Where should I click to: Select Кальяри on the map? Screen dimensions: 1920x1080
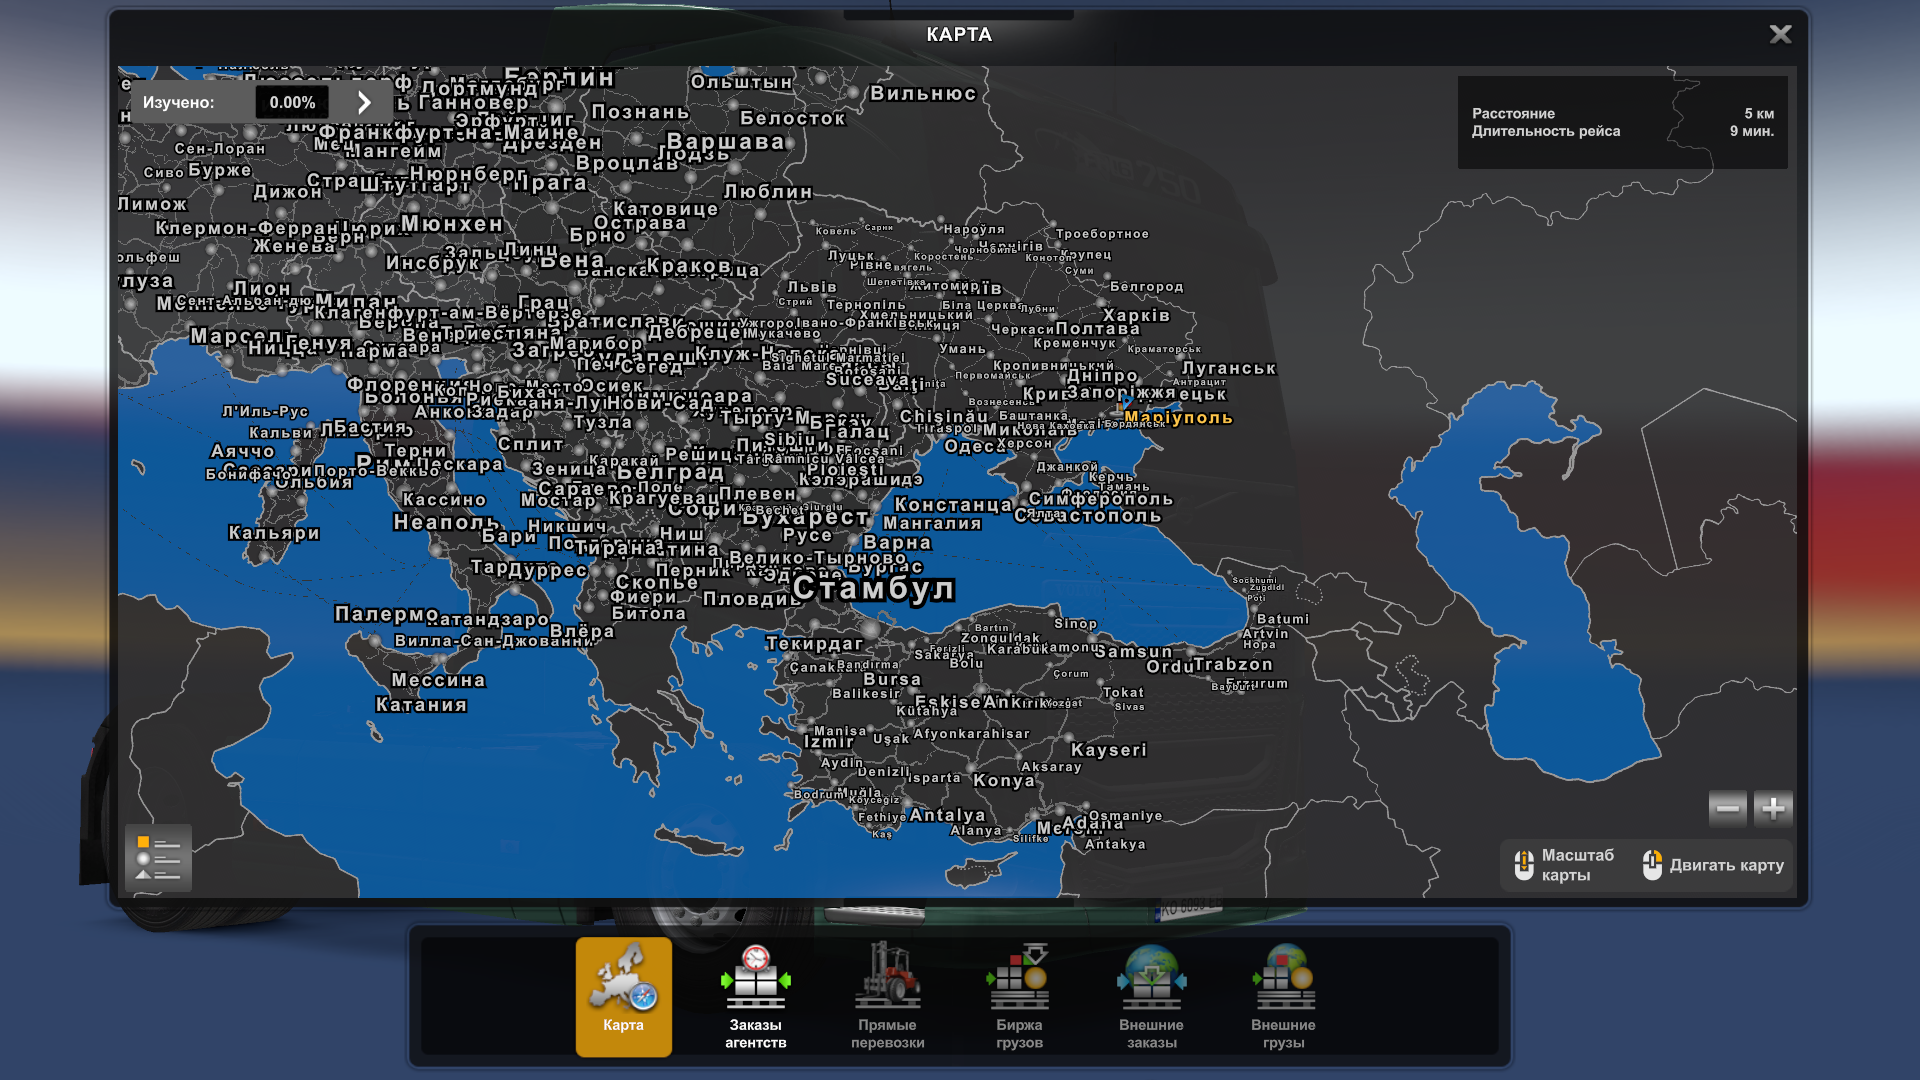[274, 533]
